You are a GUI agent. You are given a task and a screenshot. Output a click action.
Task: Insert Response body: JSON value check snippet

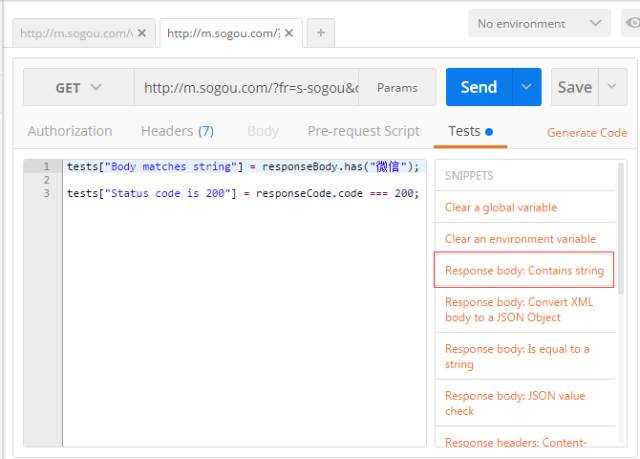525,403
